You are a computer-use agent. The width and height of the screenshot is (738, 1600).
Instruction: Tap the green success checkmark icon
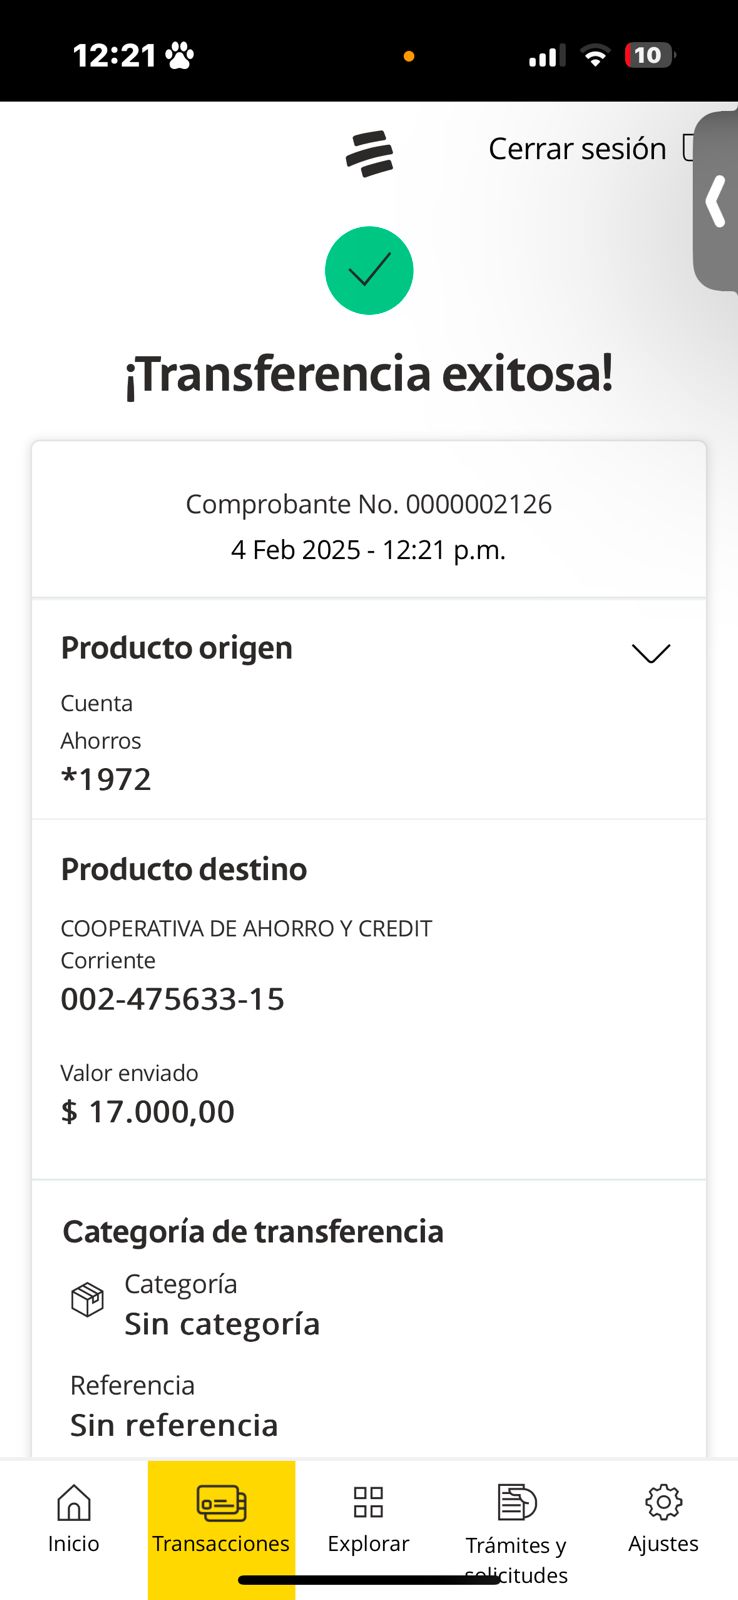(x=369, y=271)
